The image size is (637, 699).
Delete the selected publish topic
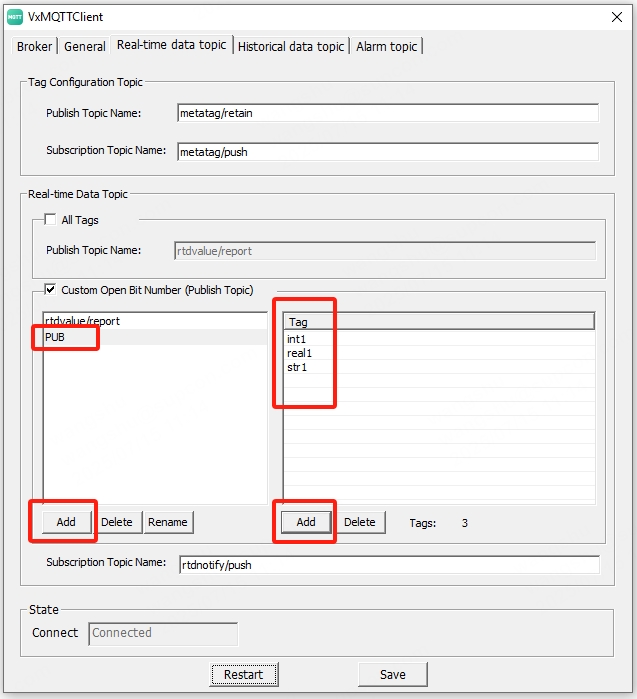tap(117, 522)
